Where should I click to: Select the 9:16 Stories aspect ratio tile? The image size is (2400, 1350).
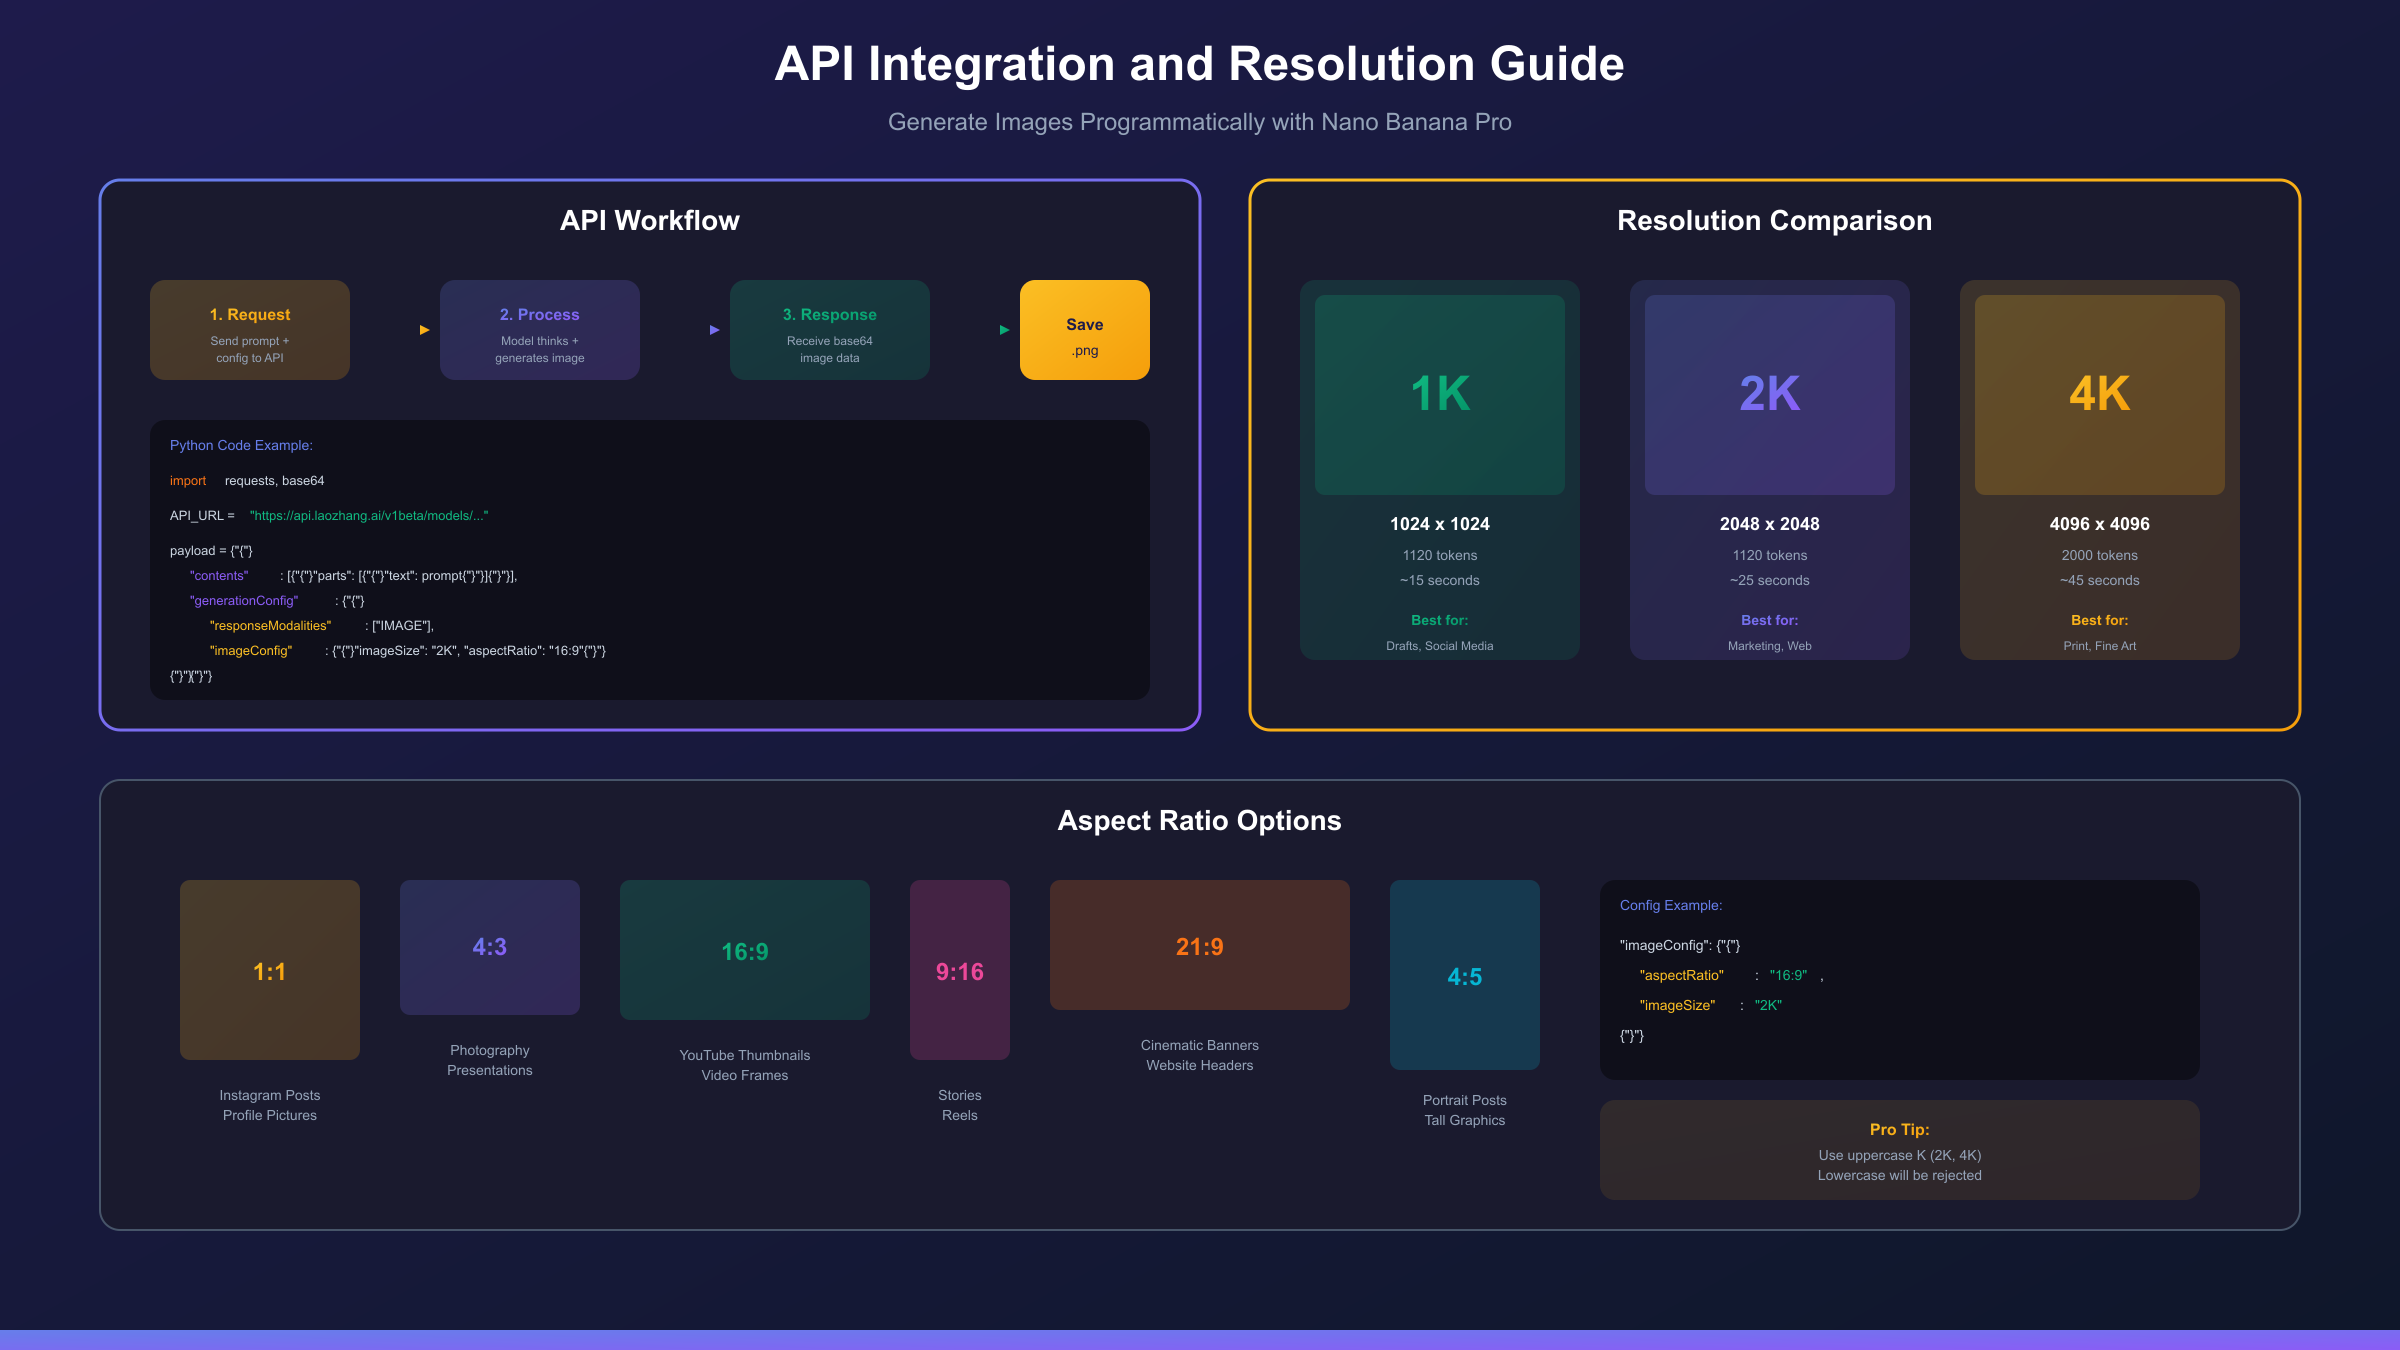[959, 969]
